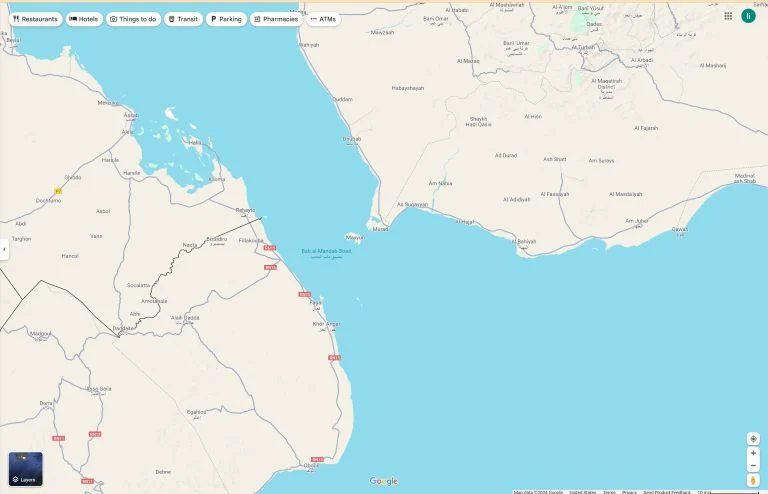Select the Hancol label
The width and height of the screenshot is (768, 494).
point(70,256)
